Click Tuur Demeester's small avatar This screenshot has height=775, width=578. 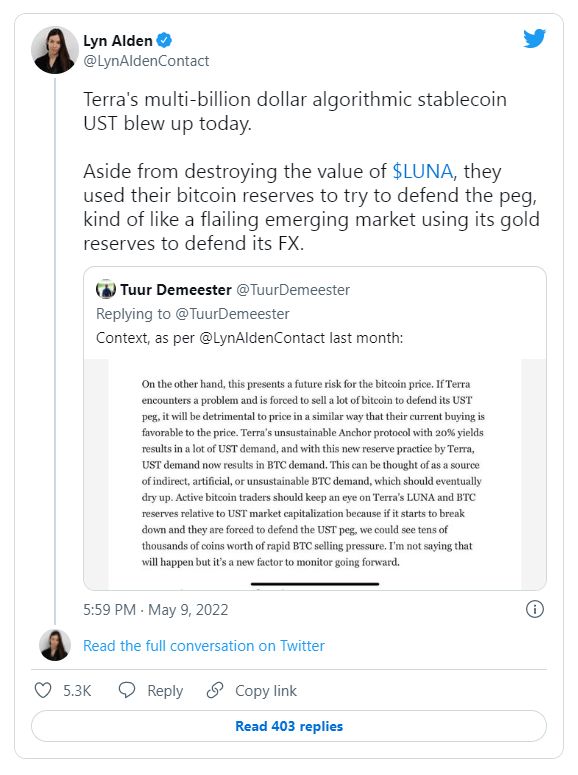(106, 289)
